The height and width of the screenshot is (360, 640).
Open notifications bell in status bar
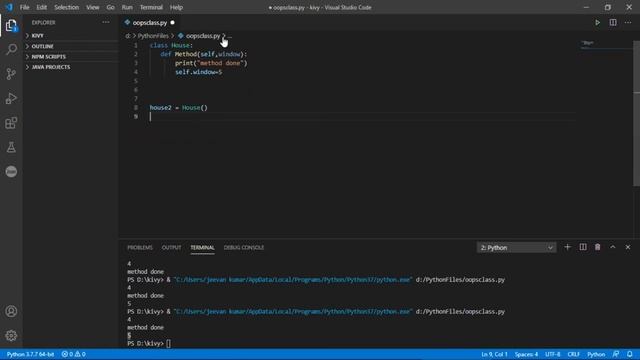[630, 354]
